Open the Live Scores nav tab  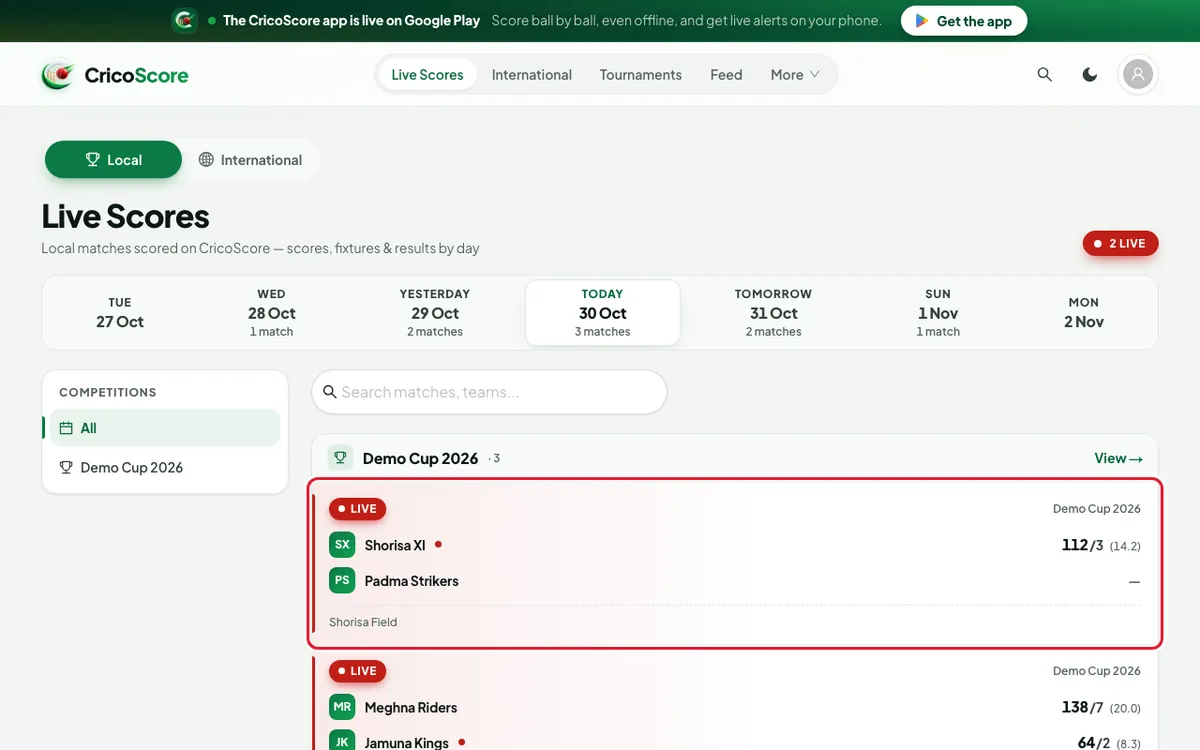point(428,75)
